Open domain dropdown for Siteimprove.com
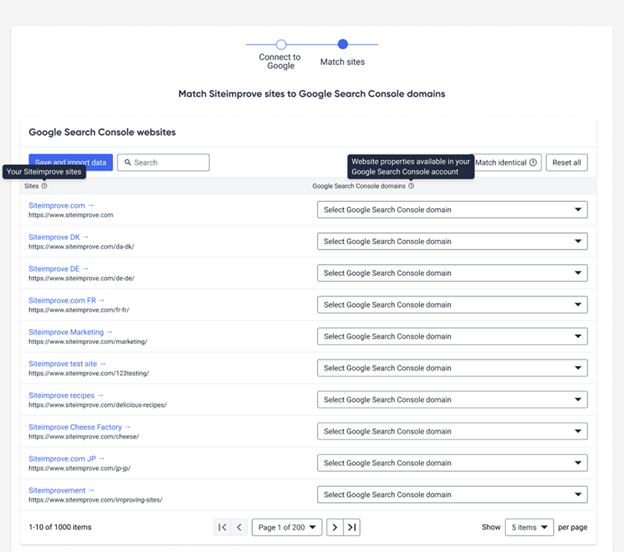This screenshot has height=552, width=624. click(452, 210)
